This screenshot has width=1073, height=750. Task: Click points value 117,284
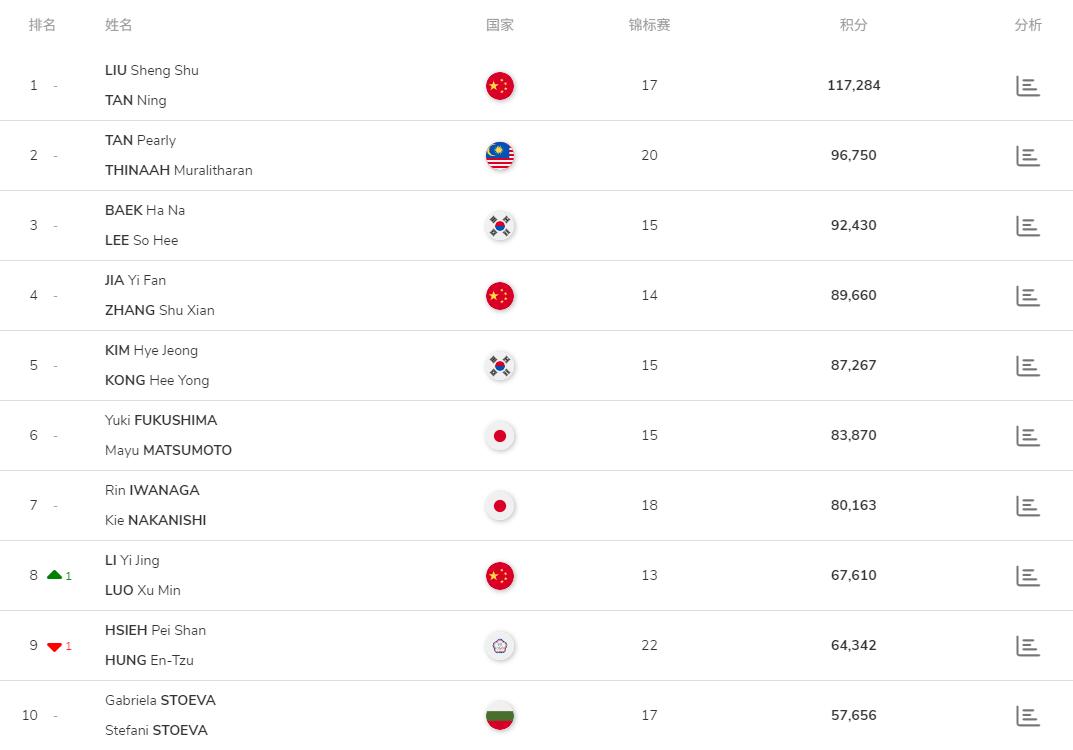(853, 86)
